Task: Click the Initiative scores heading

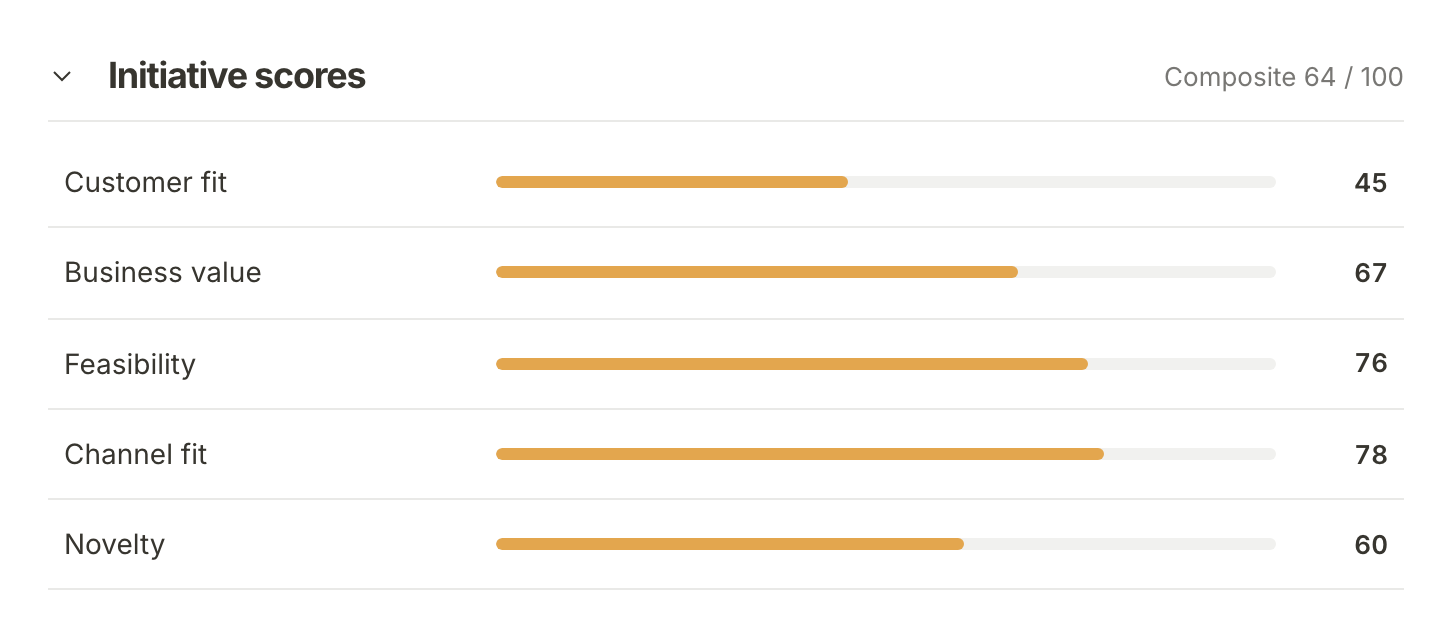Action: 237,76
